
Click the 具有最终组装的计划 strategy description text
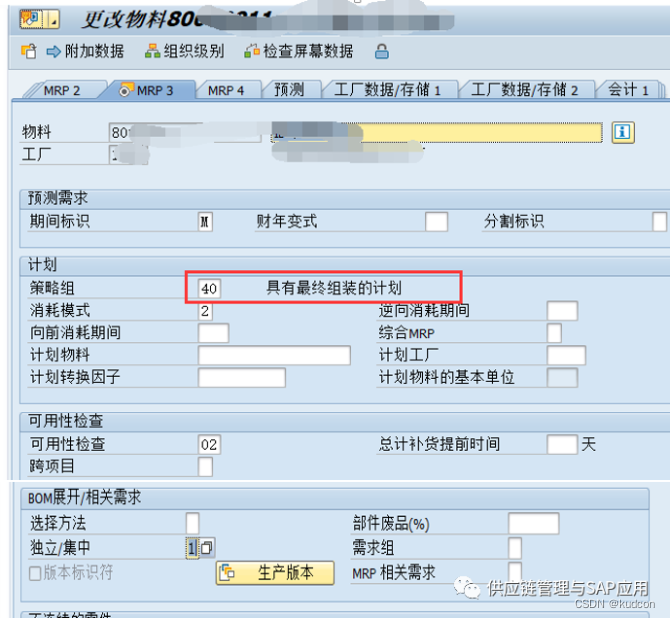(x=334, y=288)
